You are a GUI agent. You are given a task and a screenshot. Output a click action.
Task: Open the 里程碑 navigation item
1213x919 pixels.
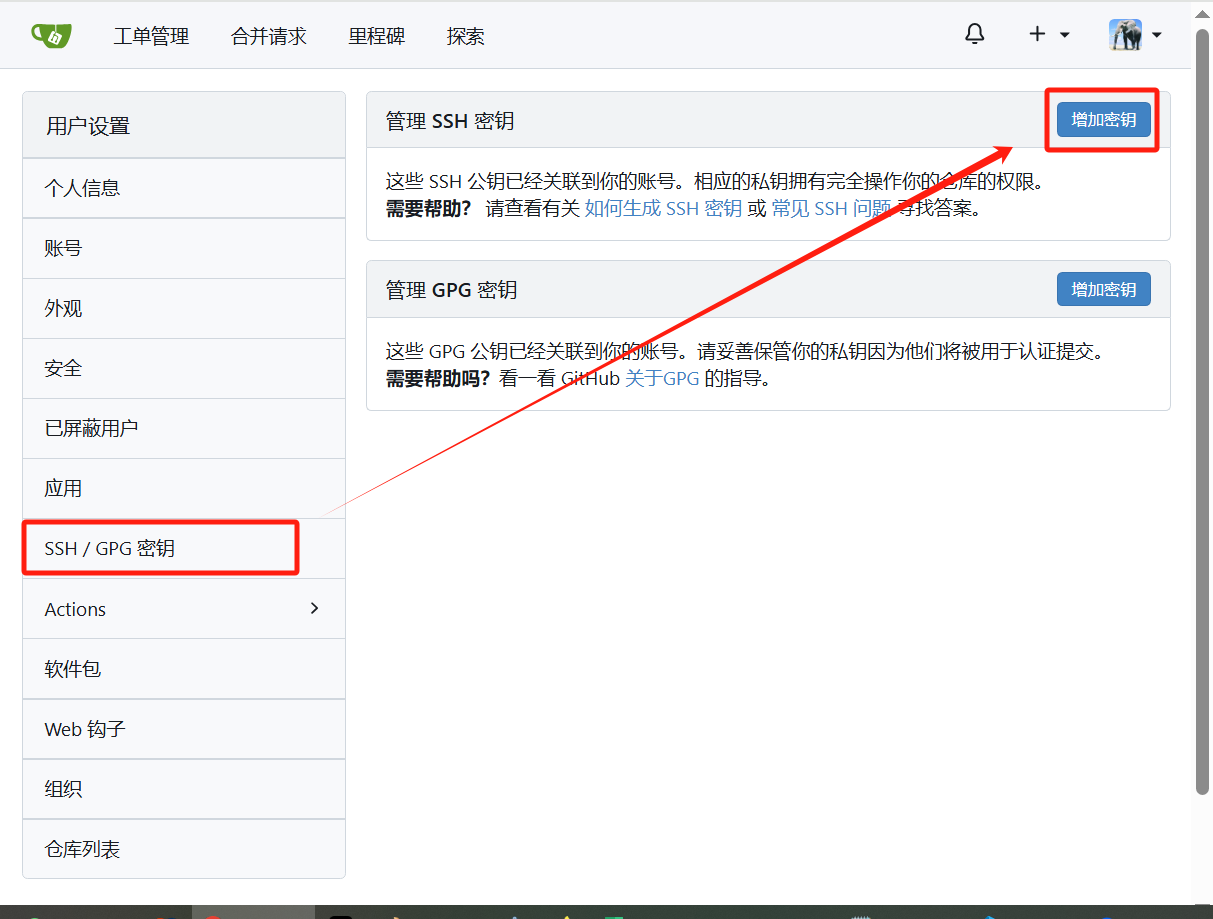[x=376, y=36]
